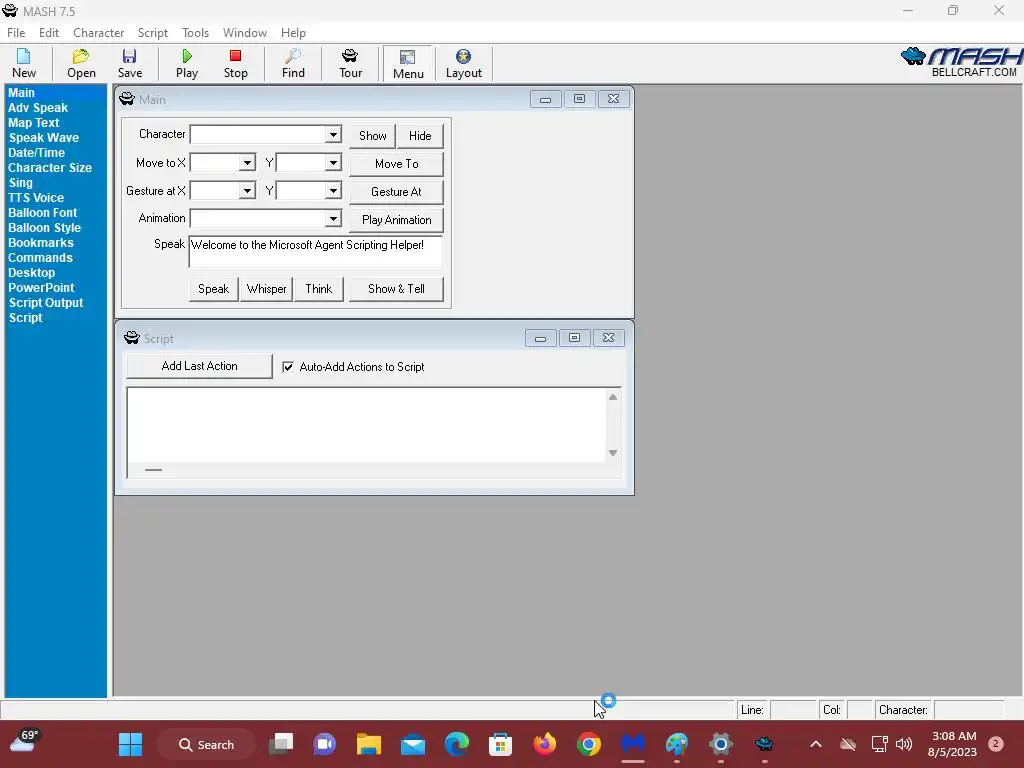Click inside the Speak text field
This screenshot has height=768, width=1024.
point(315,252)
